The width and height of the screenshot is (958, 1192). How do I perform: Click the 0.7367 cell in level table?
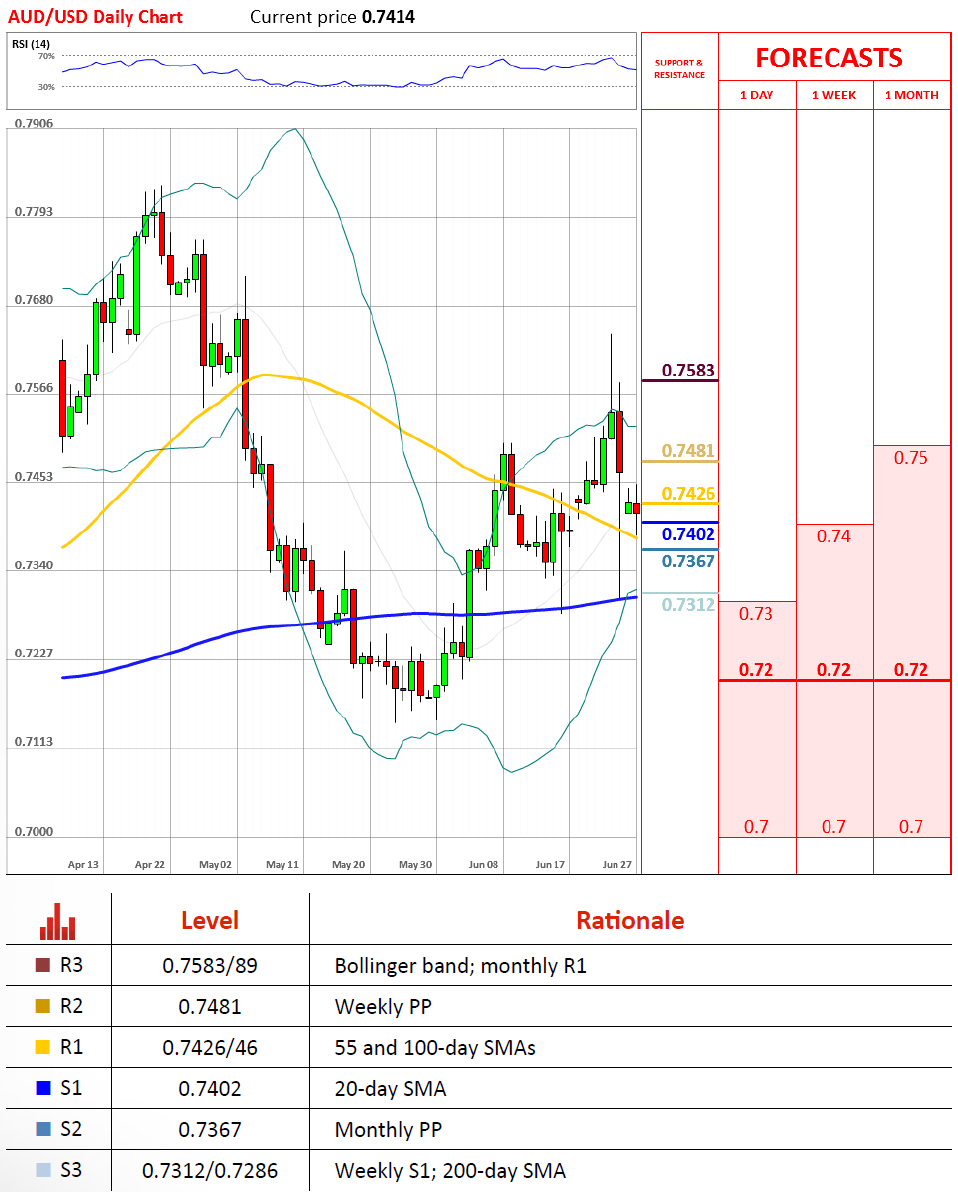210,1130
